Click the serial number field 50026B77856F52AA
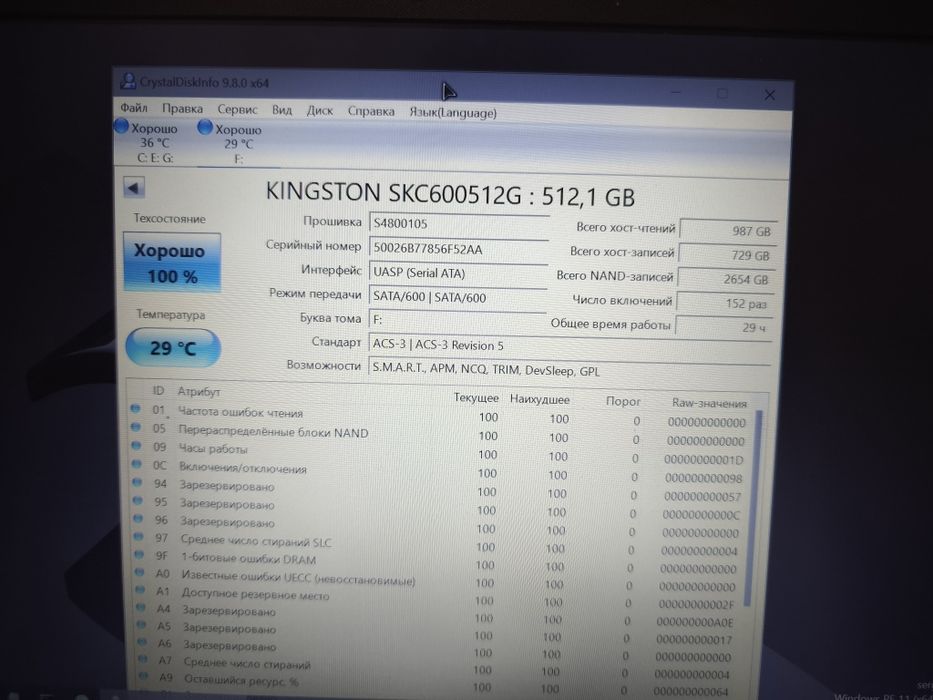933x700 pixels. point(458,249)
